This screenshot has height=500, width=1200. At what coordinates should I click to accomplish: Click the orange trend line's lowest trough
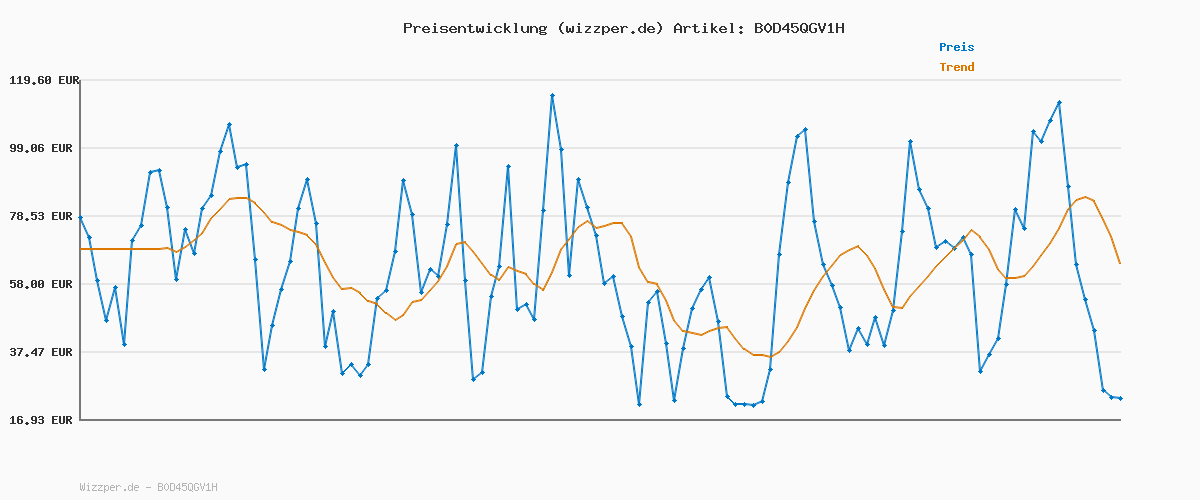(768, 356)
